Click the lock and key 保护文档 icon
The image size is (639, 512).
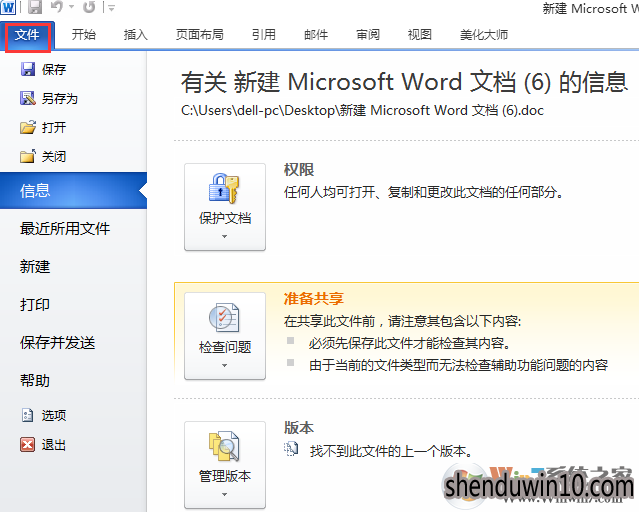(224, 188)
